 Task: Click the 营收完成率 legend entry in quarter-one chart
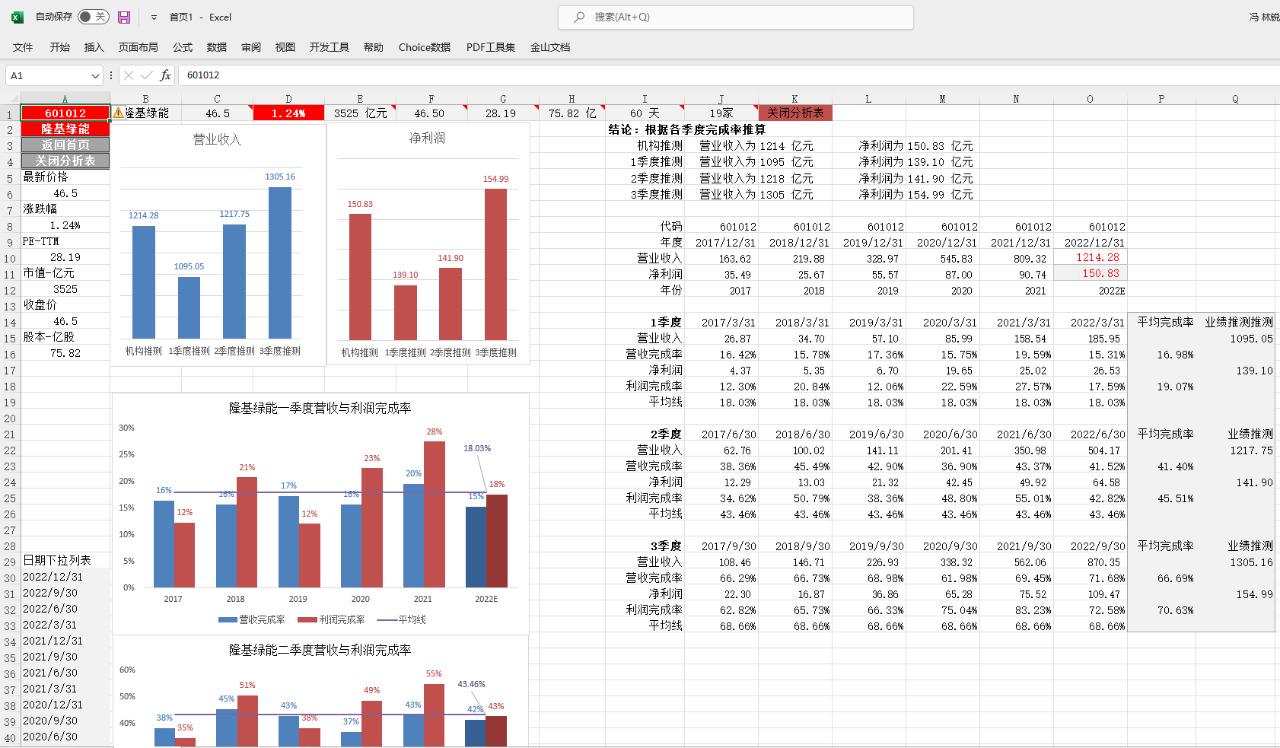(x=251, y=620)
